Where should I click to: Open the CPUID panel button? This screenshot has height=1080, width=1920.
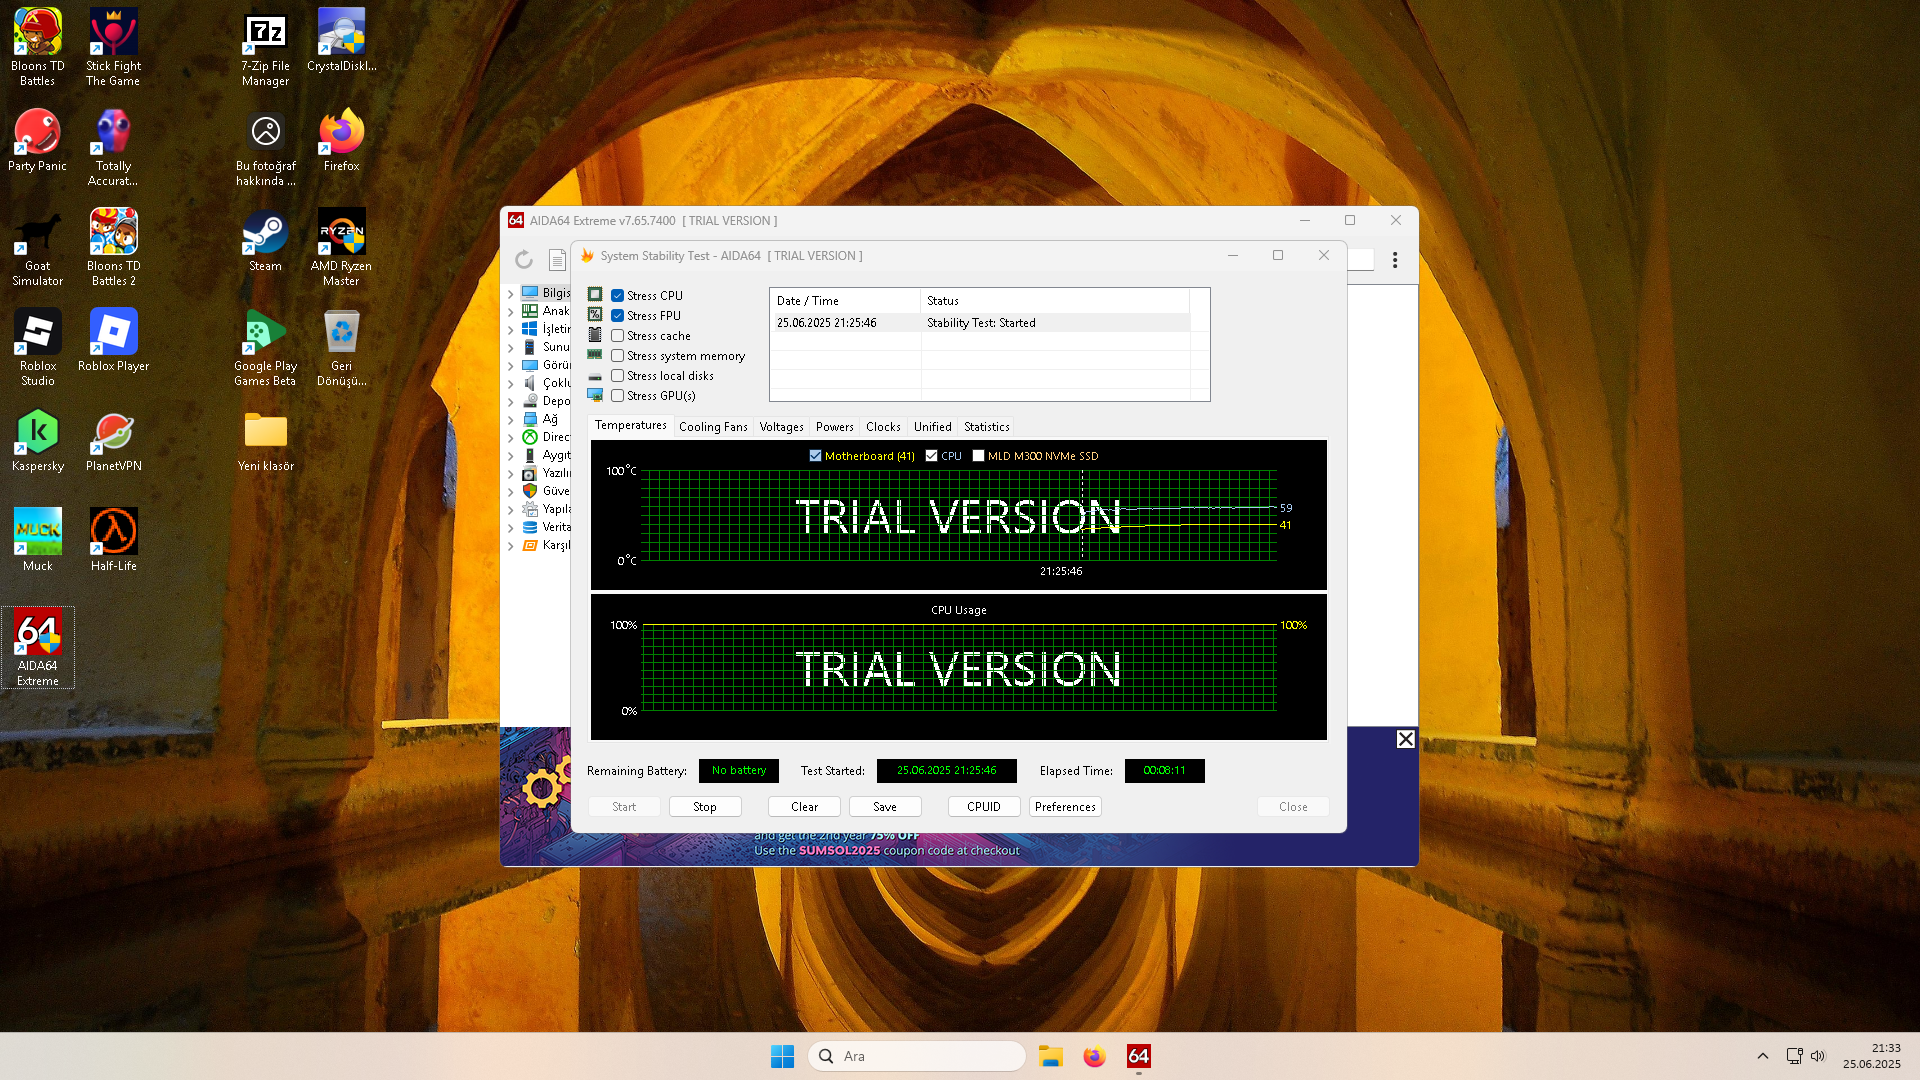click(x=984, y=807)
